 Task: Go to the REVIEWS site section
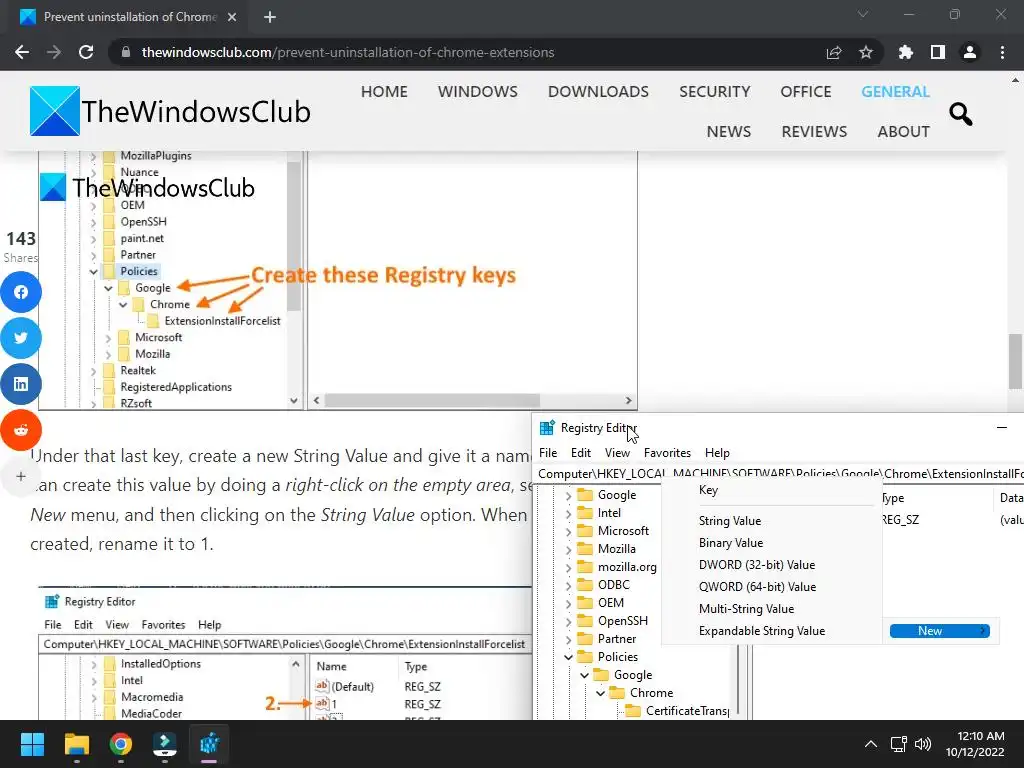(814, 131)
